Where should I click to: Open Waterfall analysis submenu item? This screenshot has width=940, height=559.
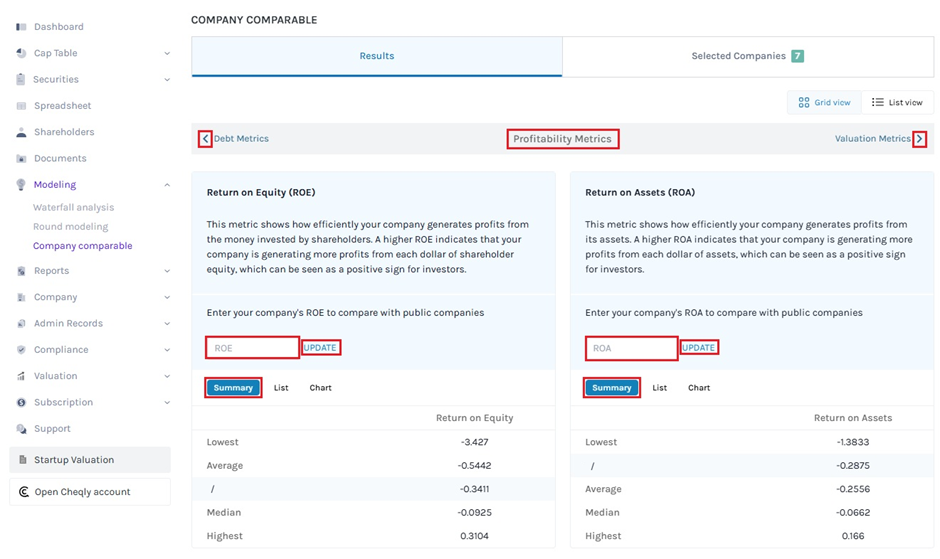(x=73, y=207)
